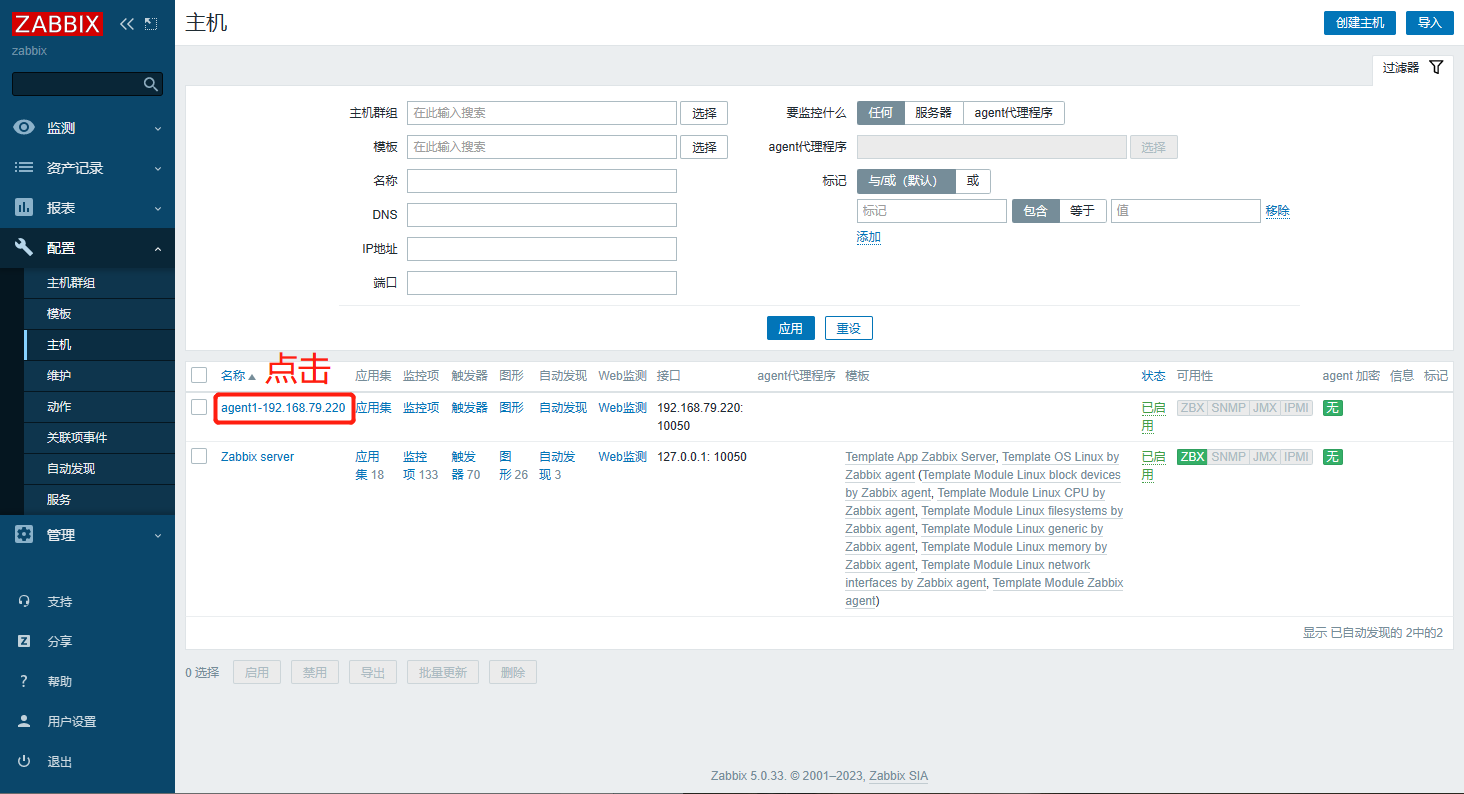Viewport: 1464px width, 794px height.
Task: Click the search magnifier icon
Action: pos(151,84)
